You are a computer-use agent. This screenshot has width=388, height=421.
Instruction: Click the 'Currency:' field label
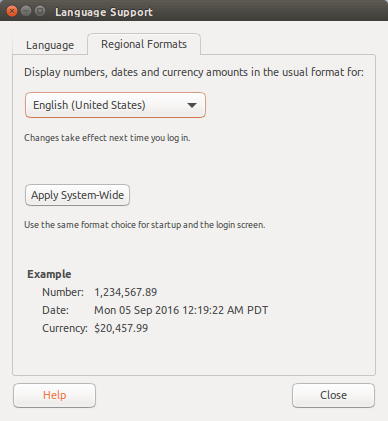65,328
